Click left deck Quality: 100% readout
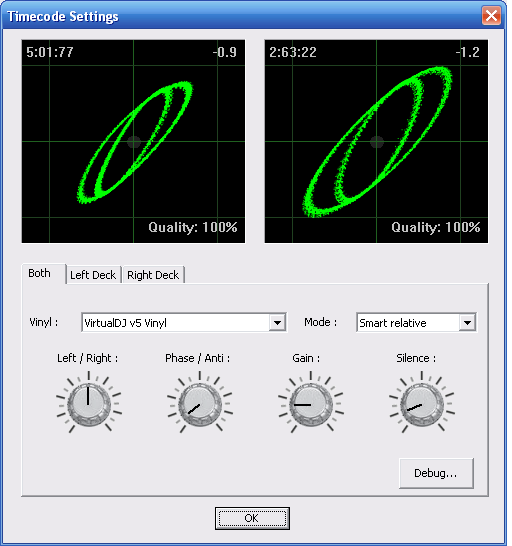 point(193,227)
